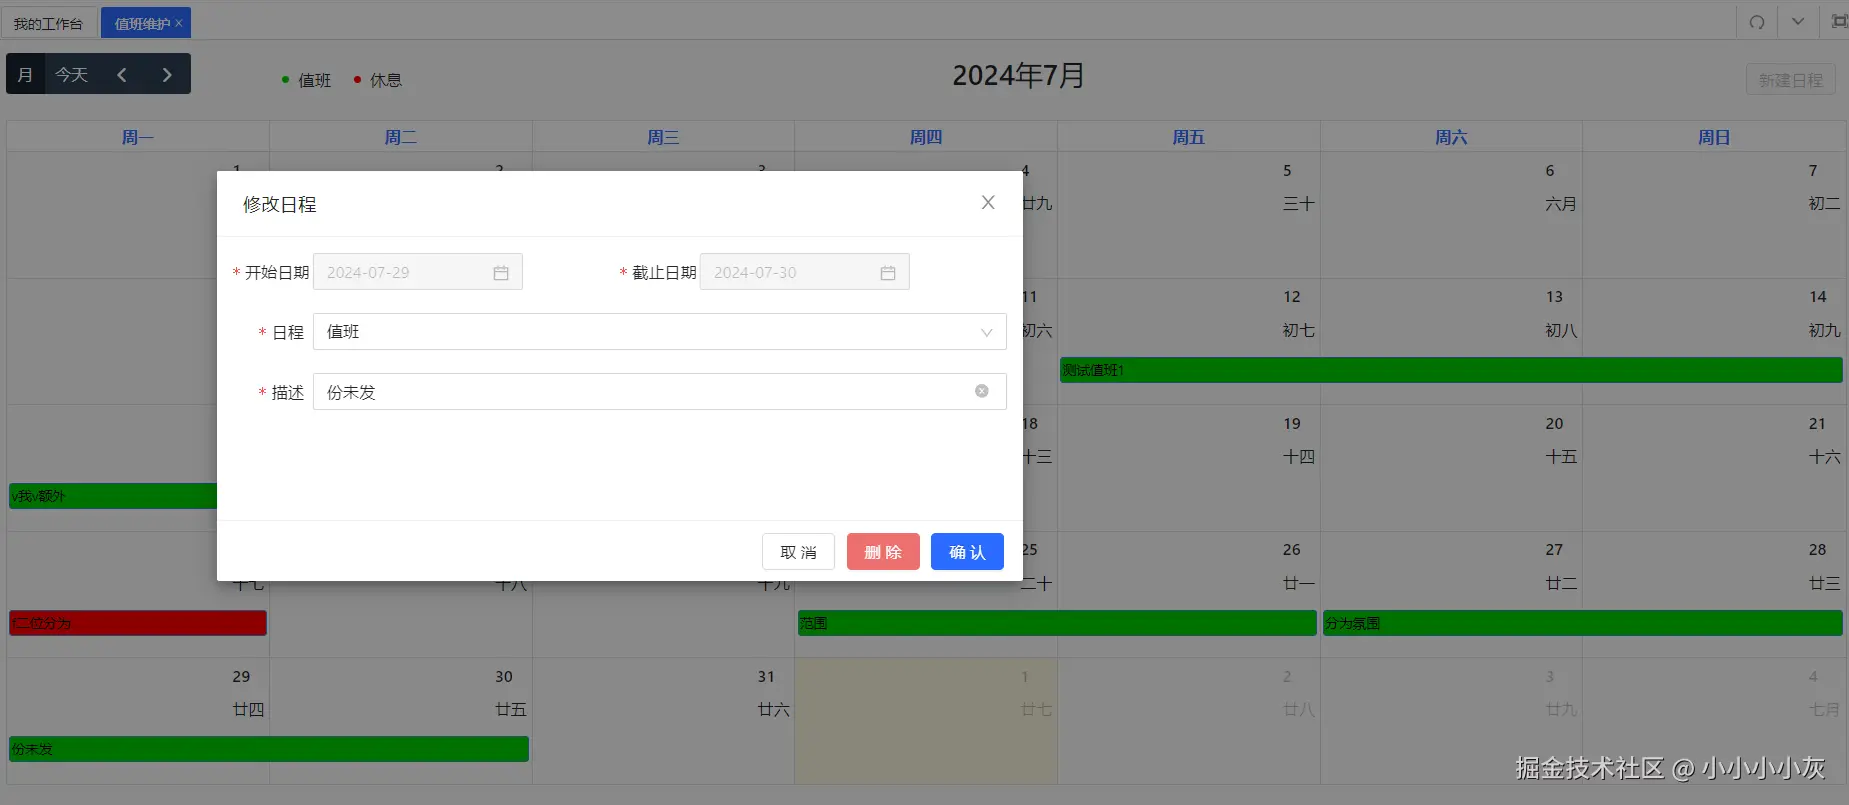This screenshot has width=1849, height=805.
Task: Open the v我v额外 event bar
Action: (113, 496)
